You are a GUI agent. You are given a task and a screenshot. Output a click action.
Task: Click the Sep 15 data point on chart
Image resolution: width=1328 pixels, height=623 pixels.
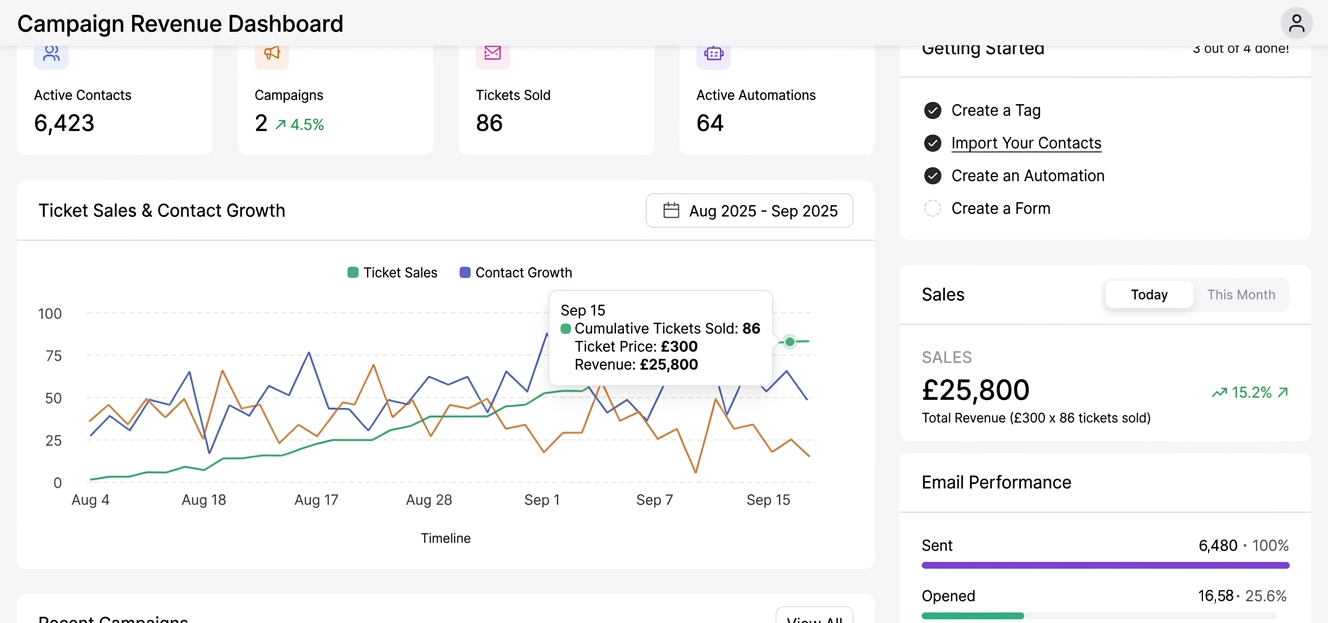pyautogui.click(x=790, y=342)
